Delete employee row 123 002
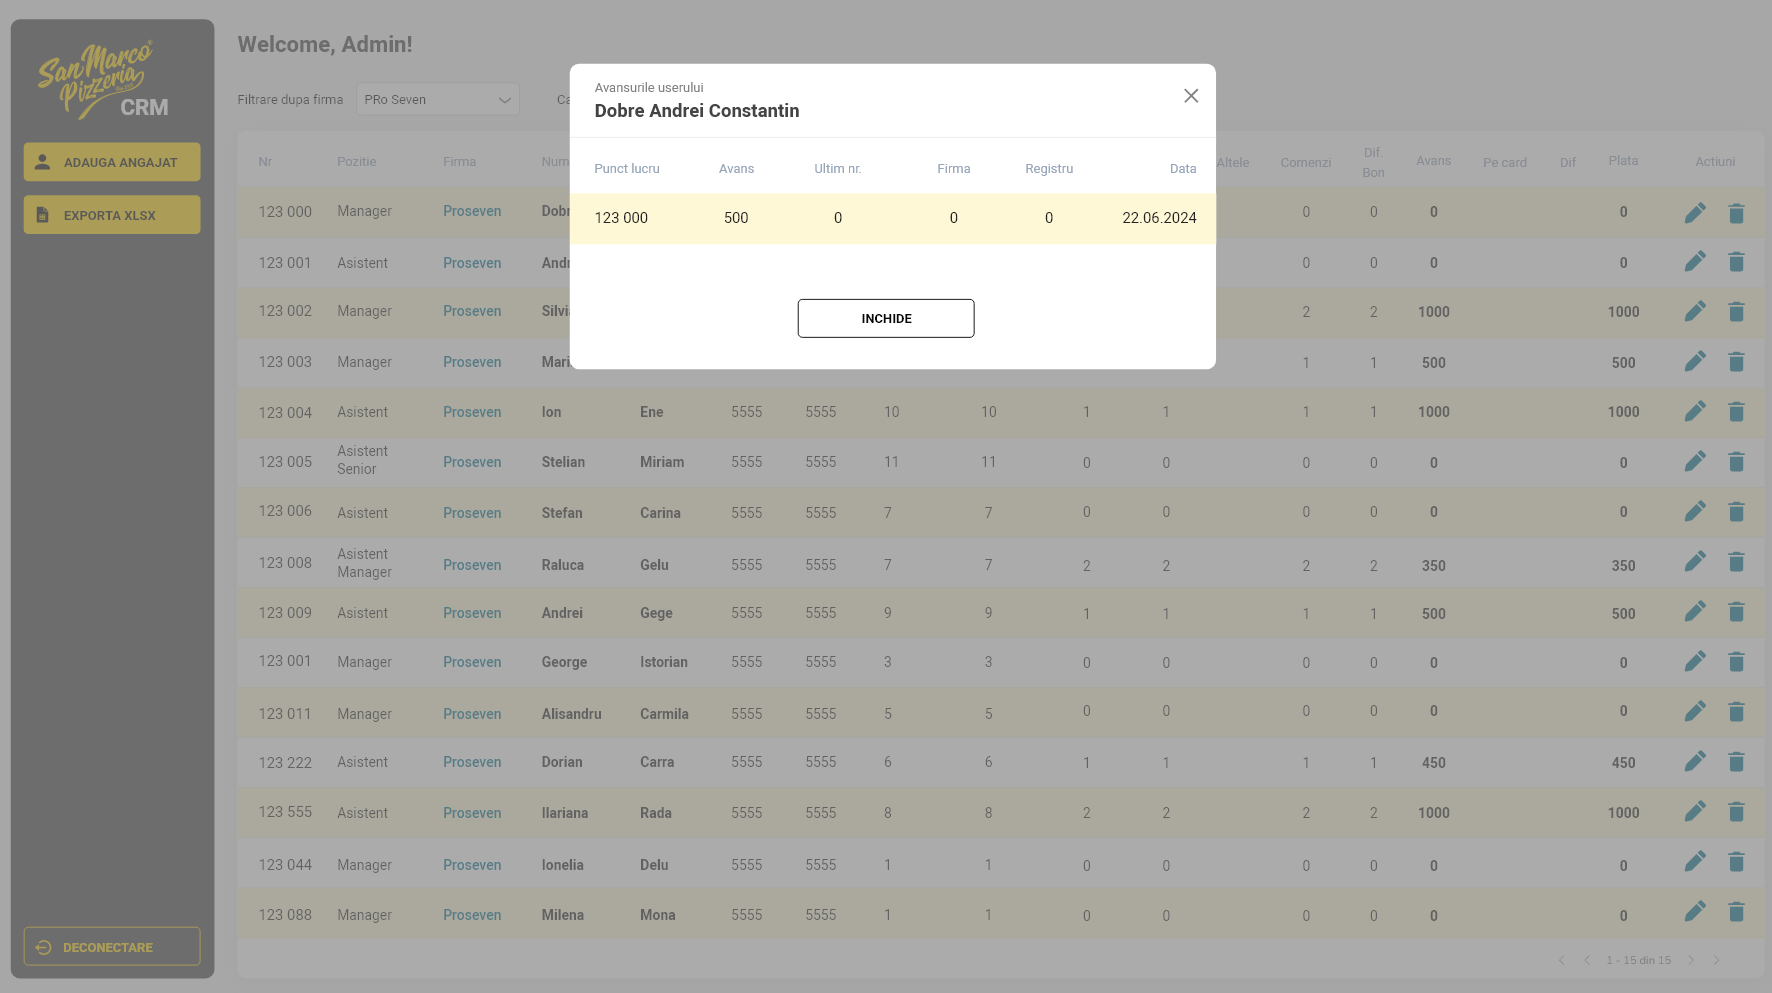Screen dimensions: 1772x993 click(1736, 311)
